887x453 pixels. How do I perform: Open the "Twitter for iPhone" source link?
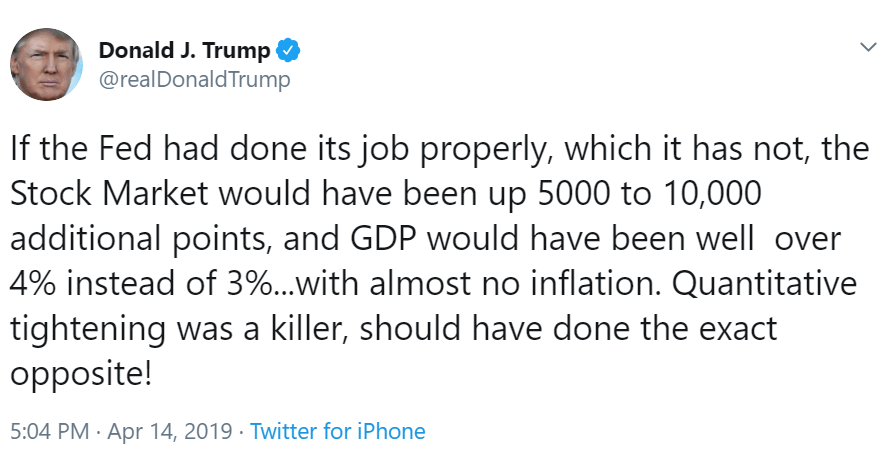(338, 432)
